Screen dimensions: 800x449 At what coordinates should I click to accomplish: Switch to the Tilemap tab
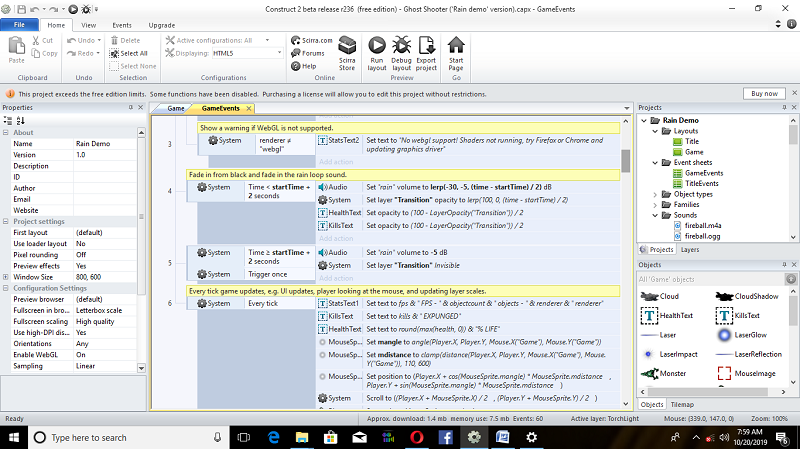pyautogui.click(x=682, y=404)
